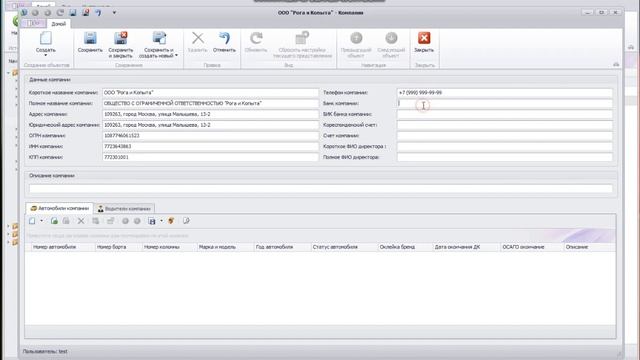
Task: Switch to Автомобили компании tab
Action: (x=60, y=208)
